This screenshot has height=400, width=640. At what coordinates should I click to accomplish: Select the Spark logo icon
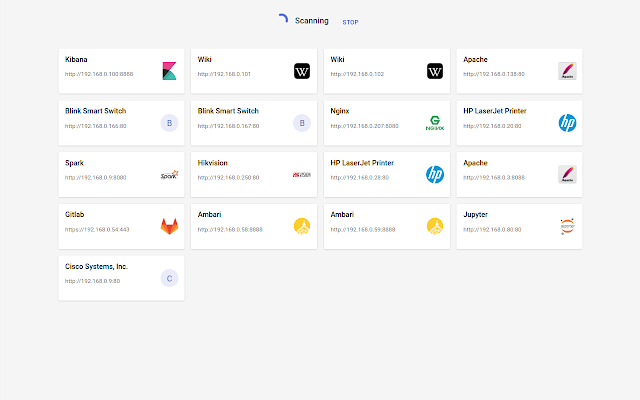pos(169,175)
